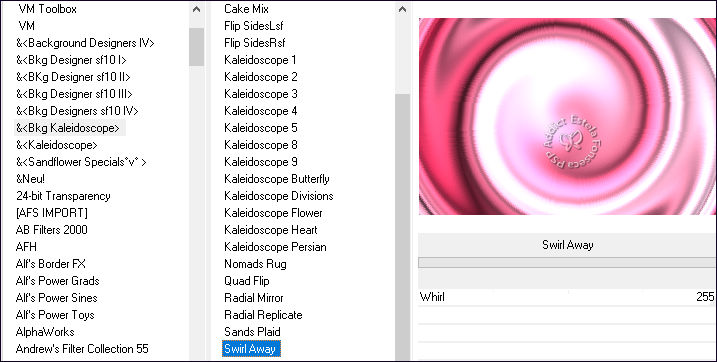The height and width of the screenshot is (362, 717).
Task: Pick the Radial Mirror filter
Action: [254, 298]
